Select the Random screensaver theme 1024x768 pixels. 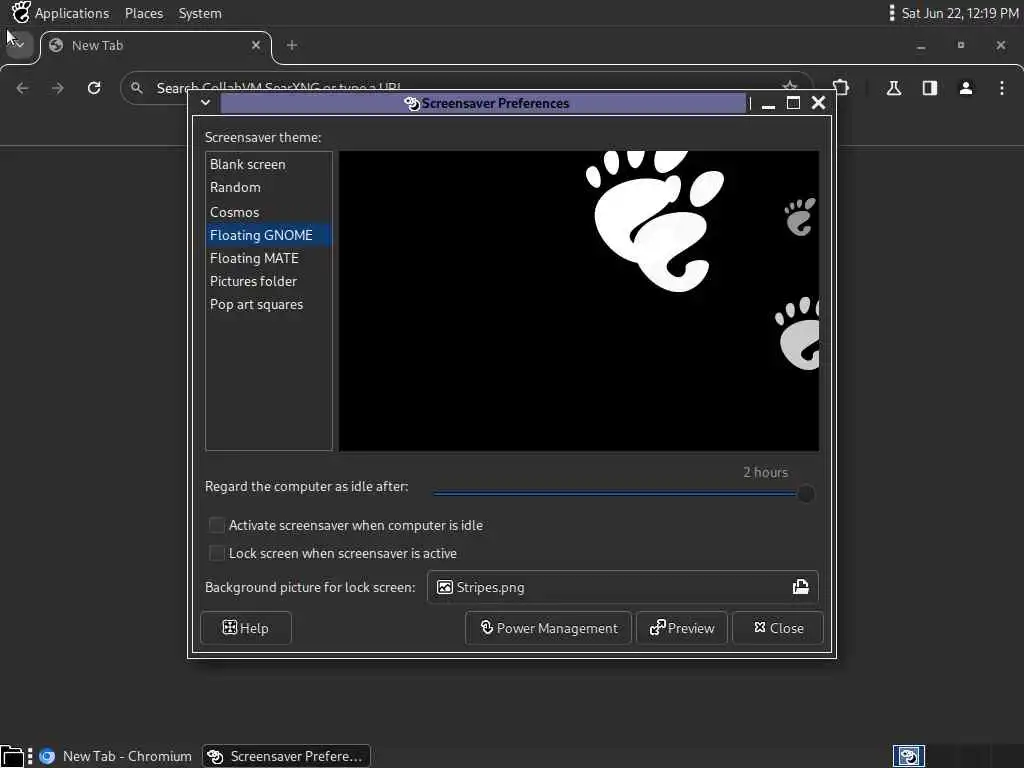pyautogui.click(x=268, y=187)
